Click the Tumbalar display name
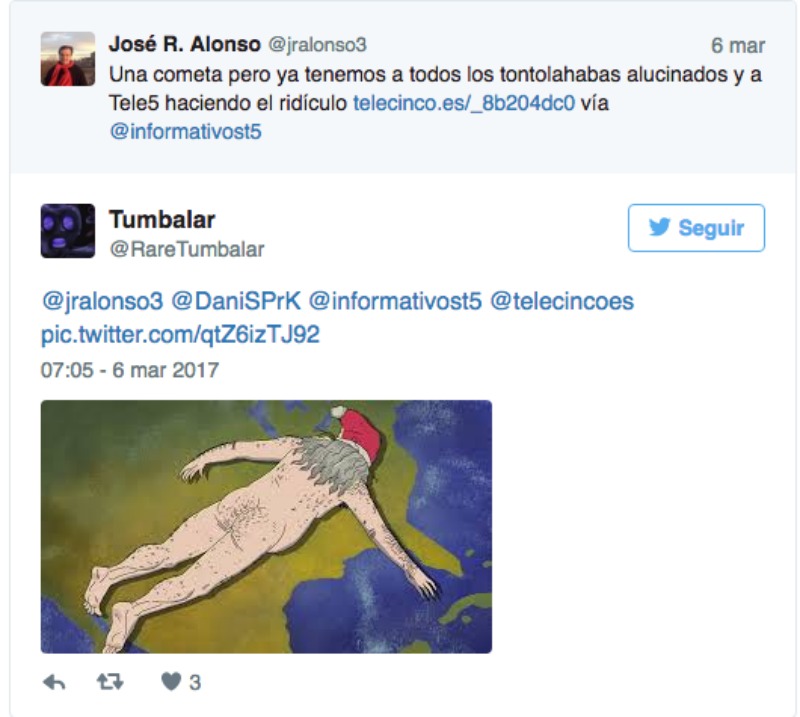 [x=162, y=220]
